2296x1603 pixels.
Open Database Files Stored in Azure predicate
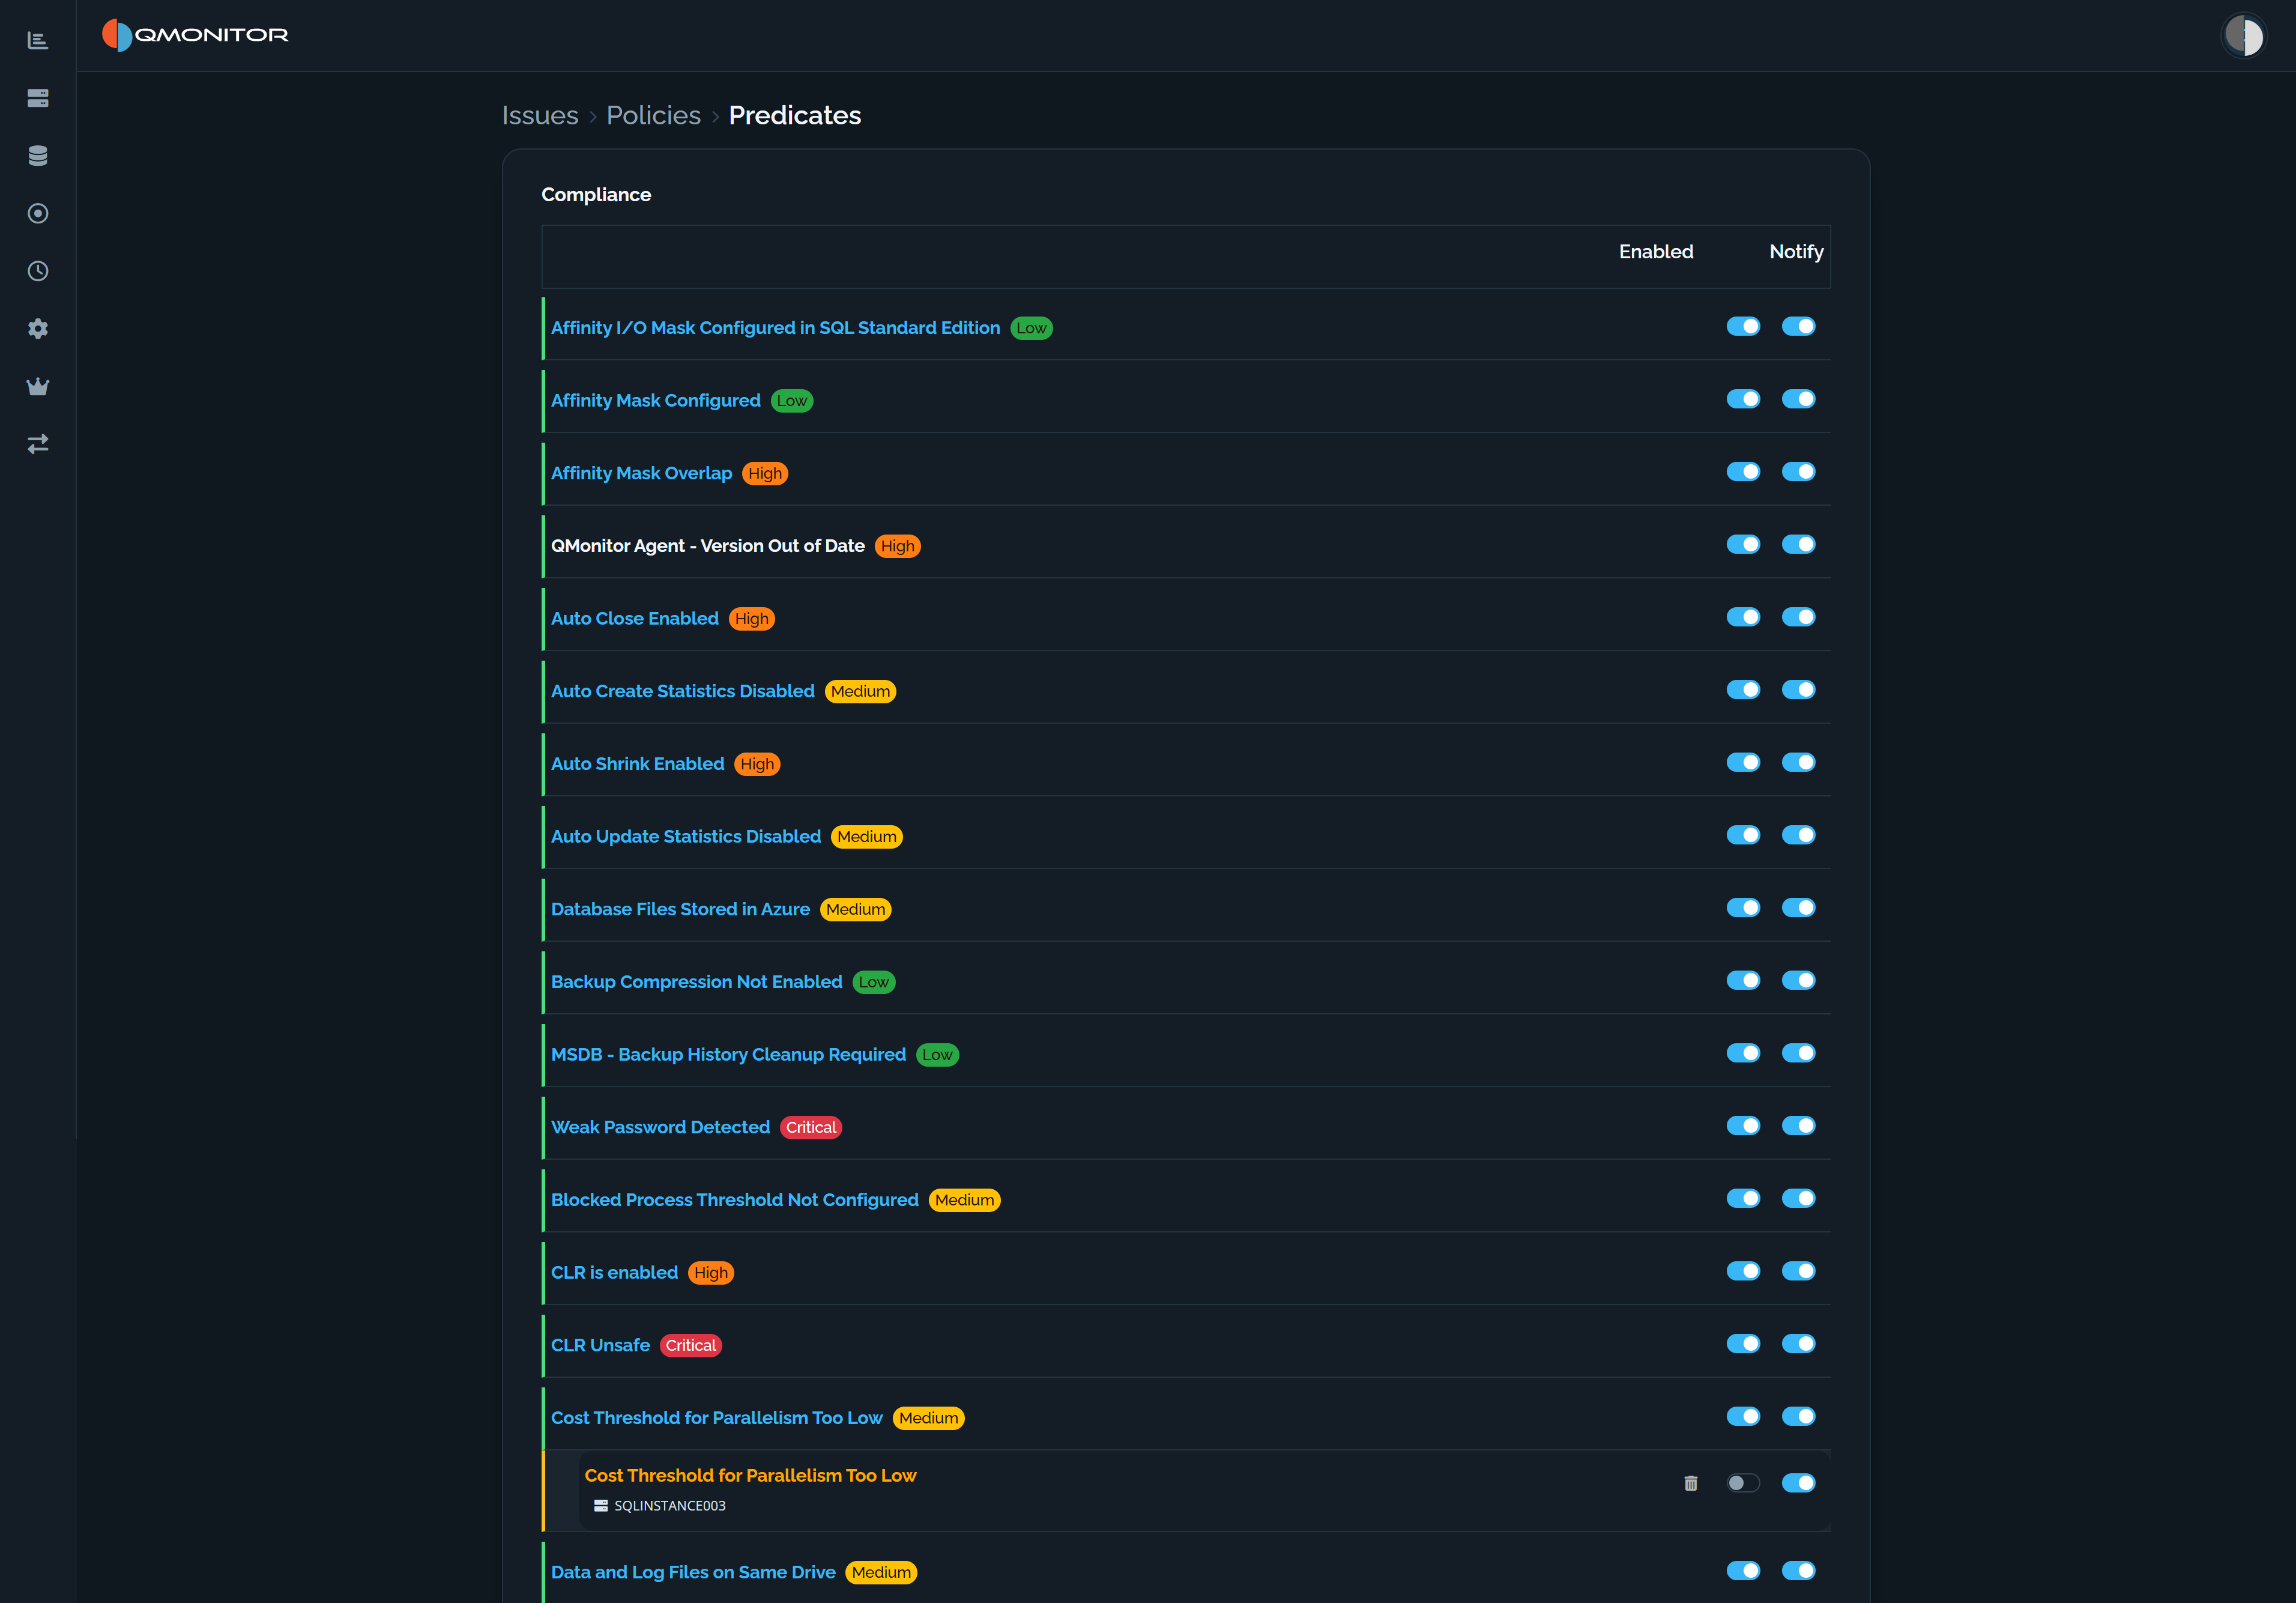tap(680, 909)
